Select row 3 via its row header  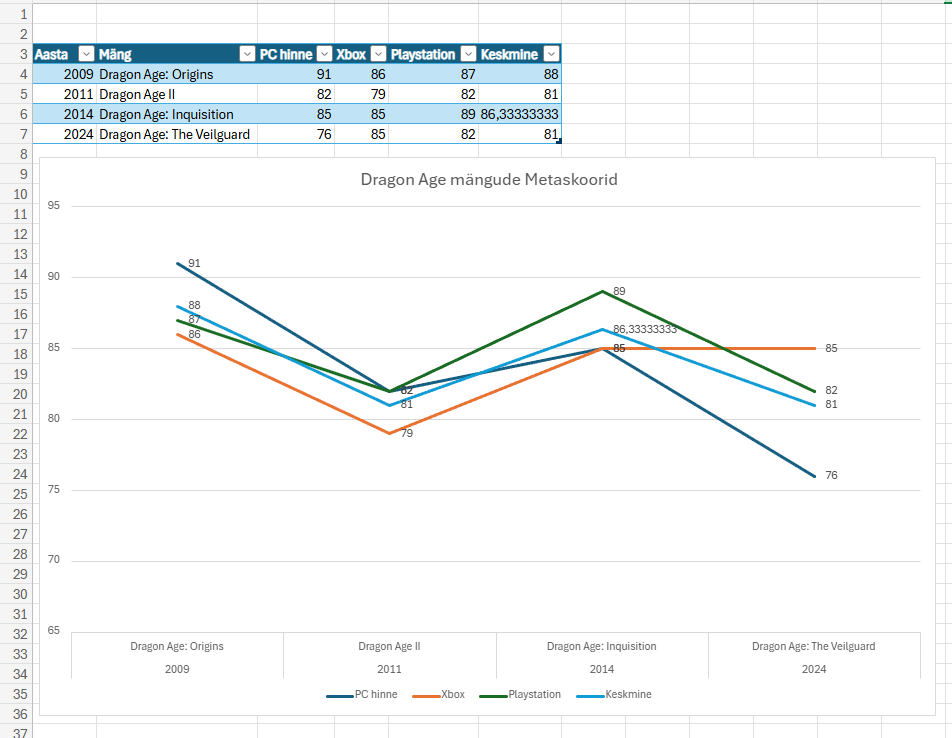tap(16, 54)
